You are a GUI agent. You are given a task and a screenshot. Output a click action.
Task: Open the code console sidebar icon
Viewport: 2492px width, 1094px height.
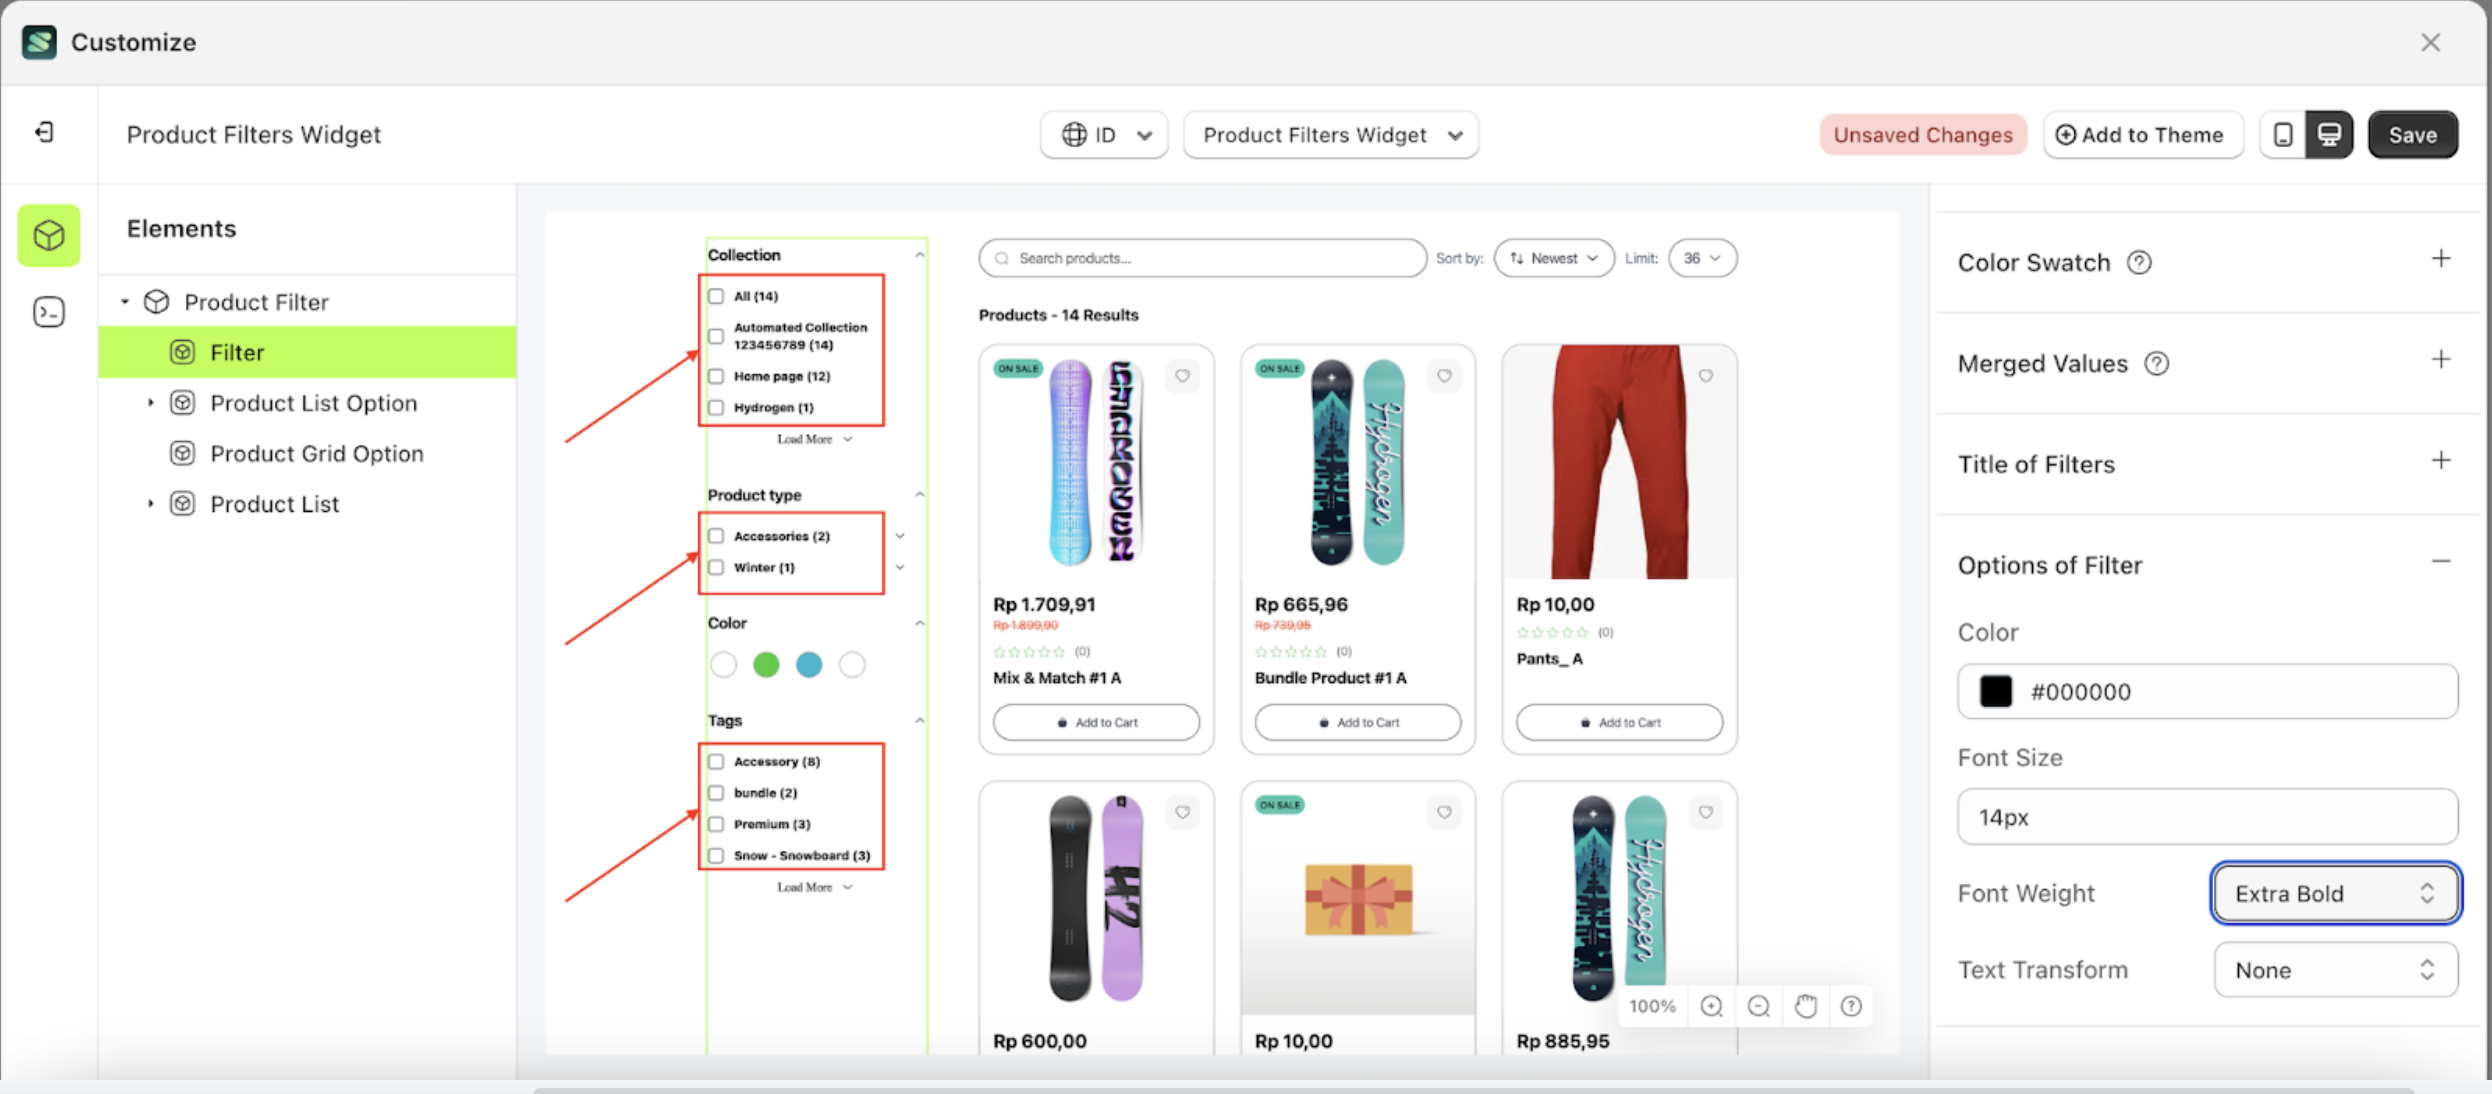(x=49, y=312)
